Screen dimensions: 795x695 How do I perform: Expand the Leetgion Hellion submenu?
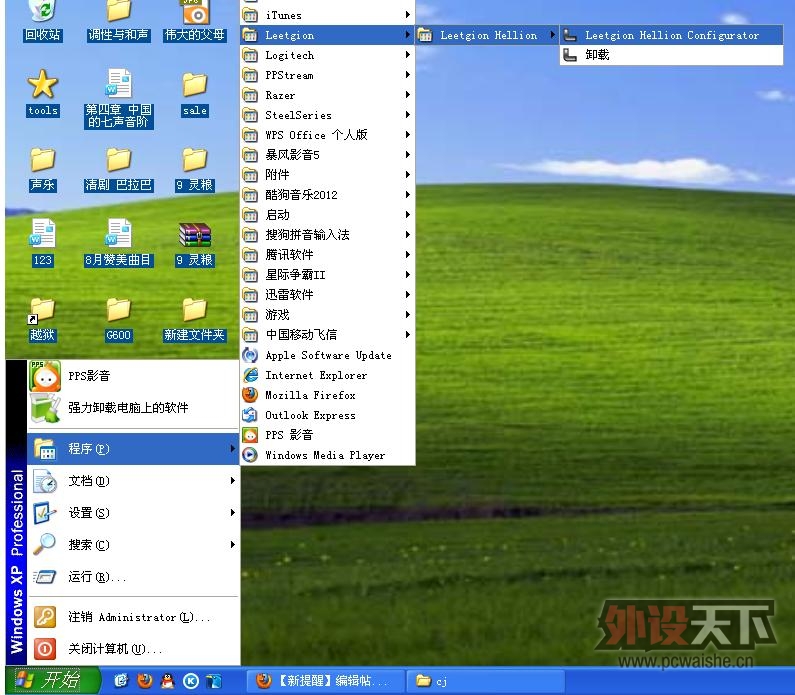point(487,35)
